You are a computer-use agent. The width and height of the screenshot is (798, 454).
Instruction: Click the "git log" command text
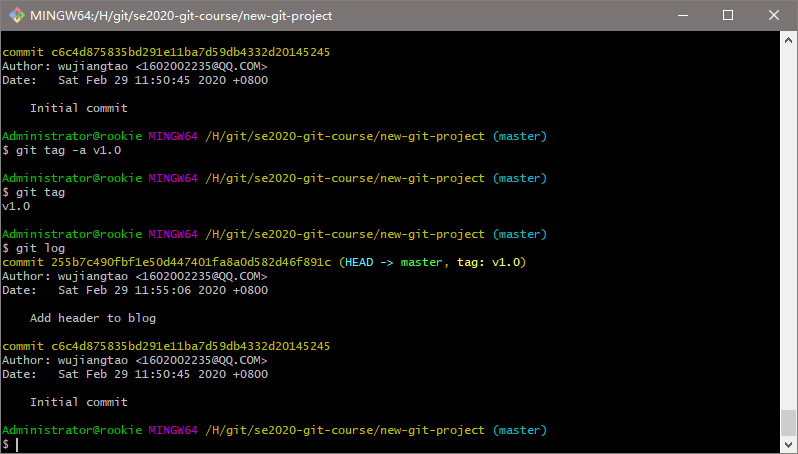coord(38,248)
